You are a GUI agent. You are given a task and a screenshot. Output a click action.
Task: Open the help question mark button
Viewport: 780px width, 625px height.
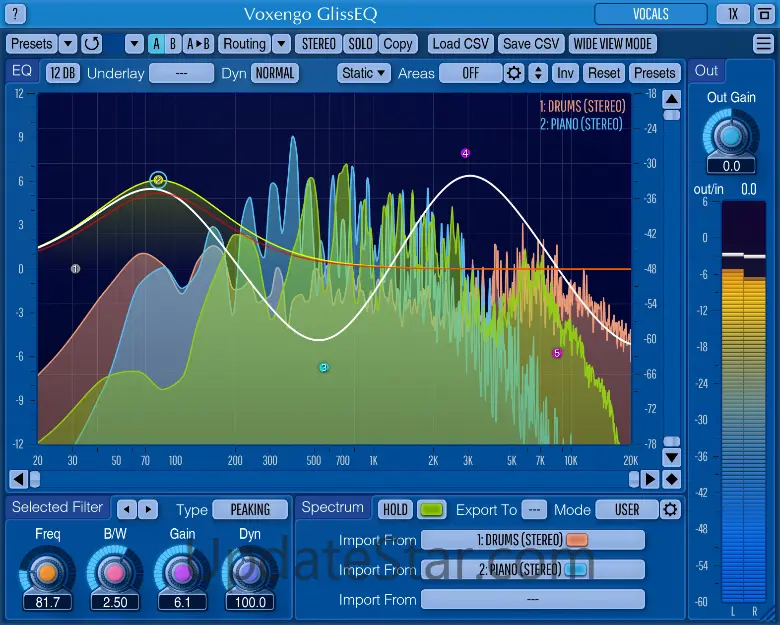click(x=15, y=14)
